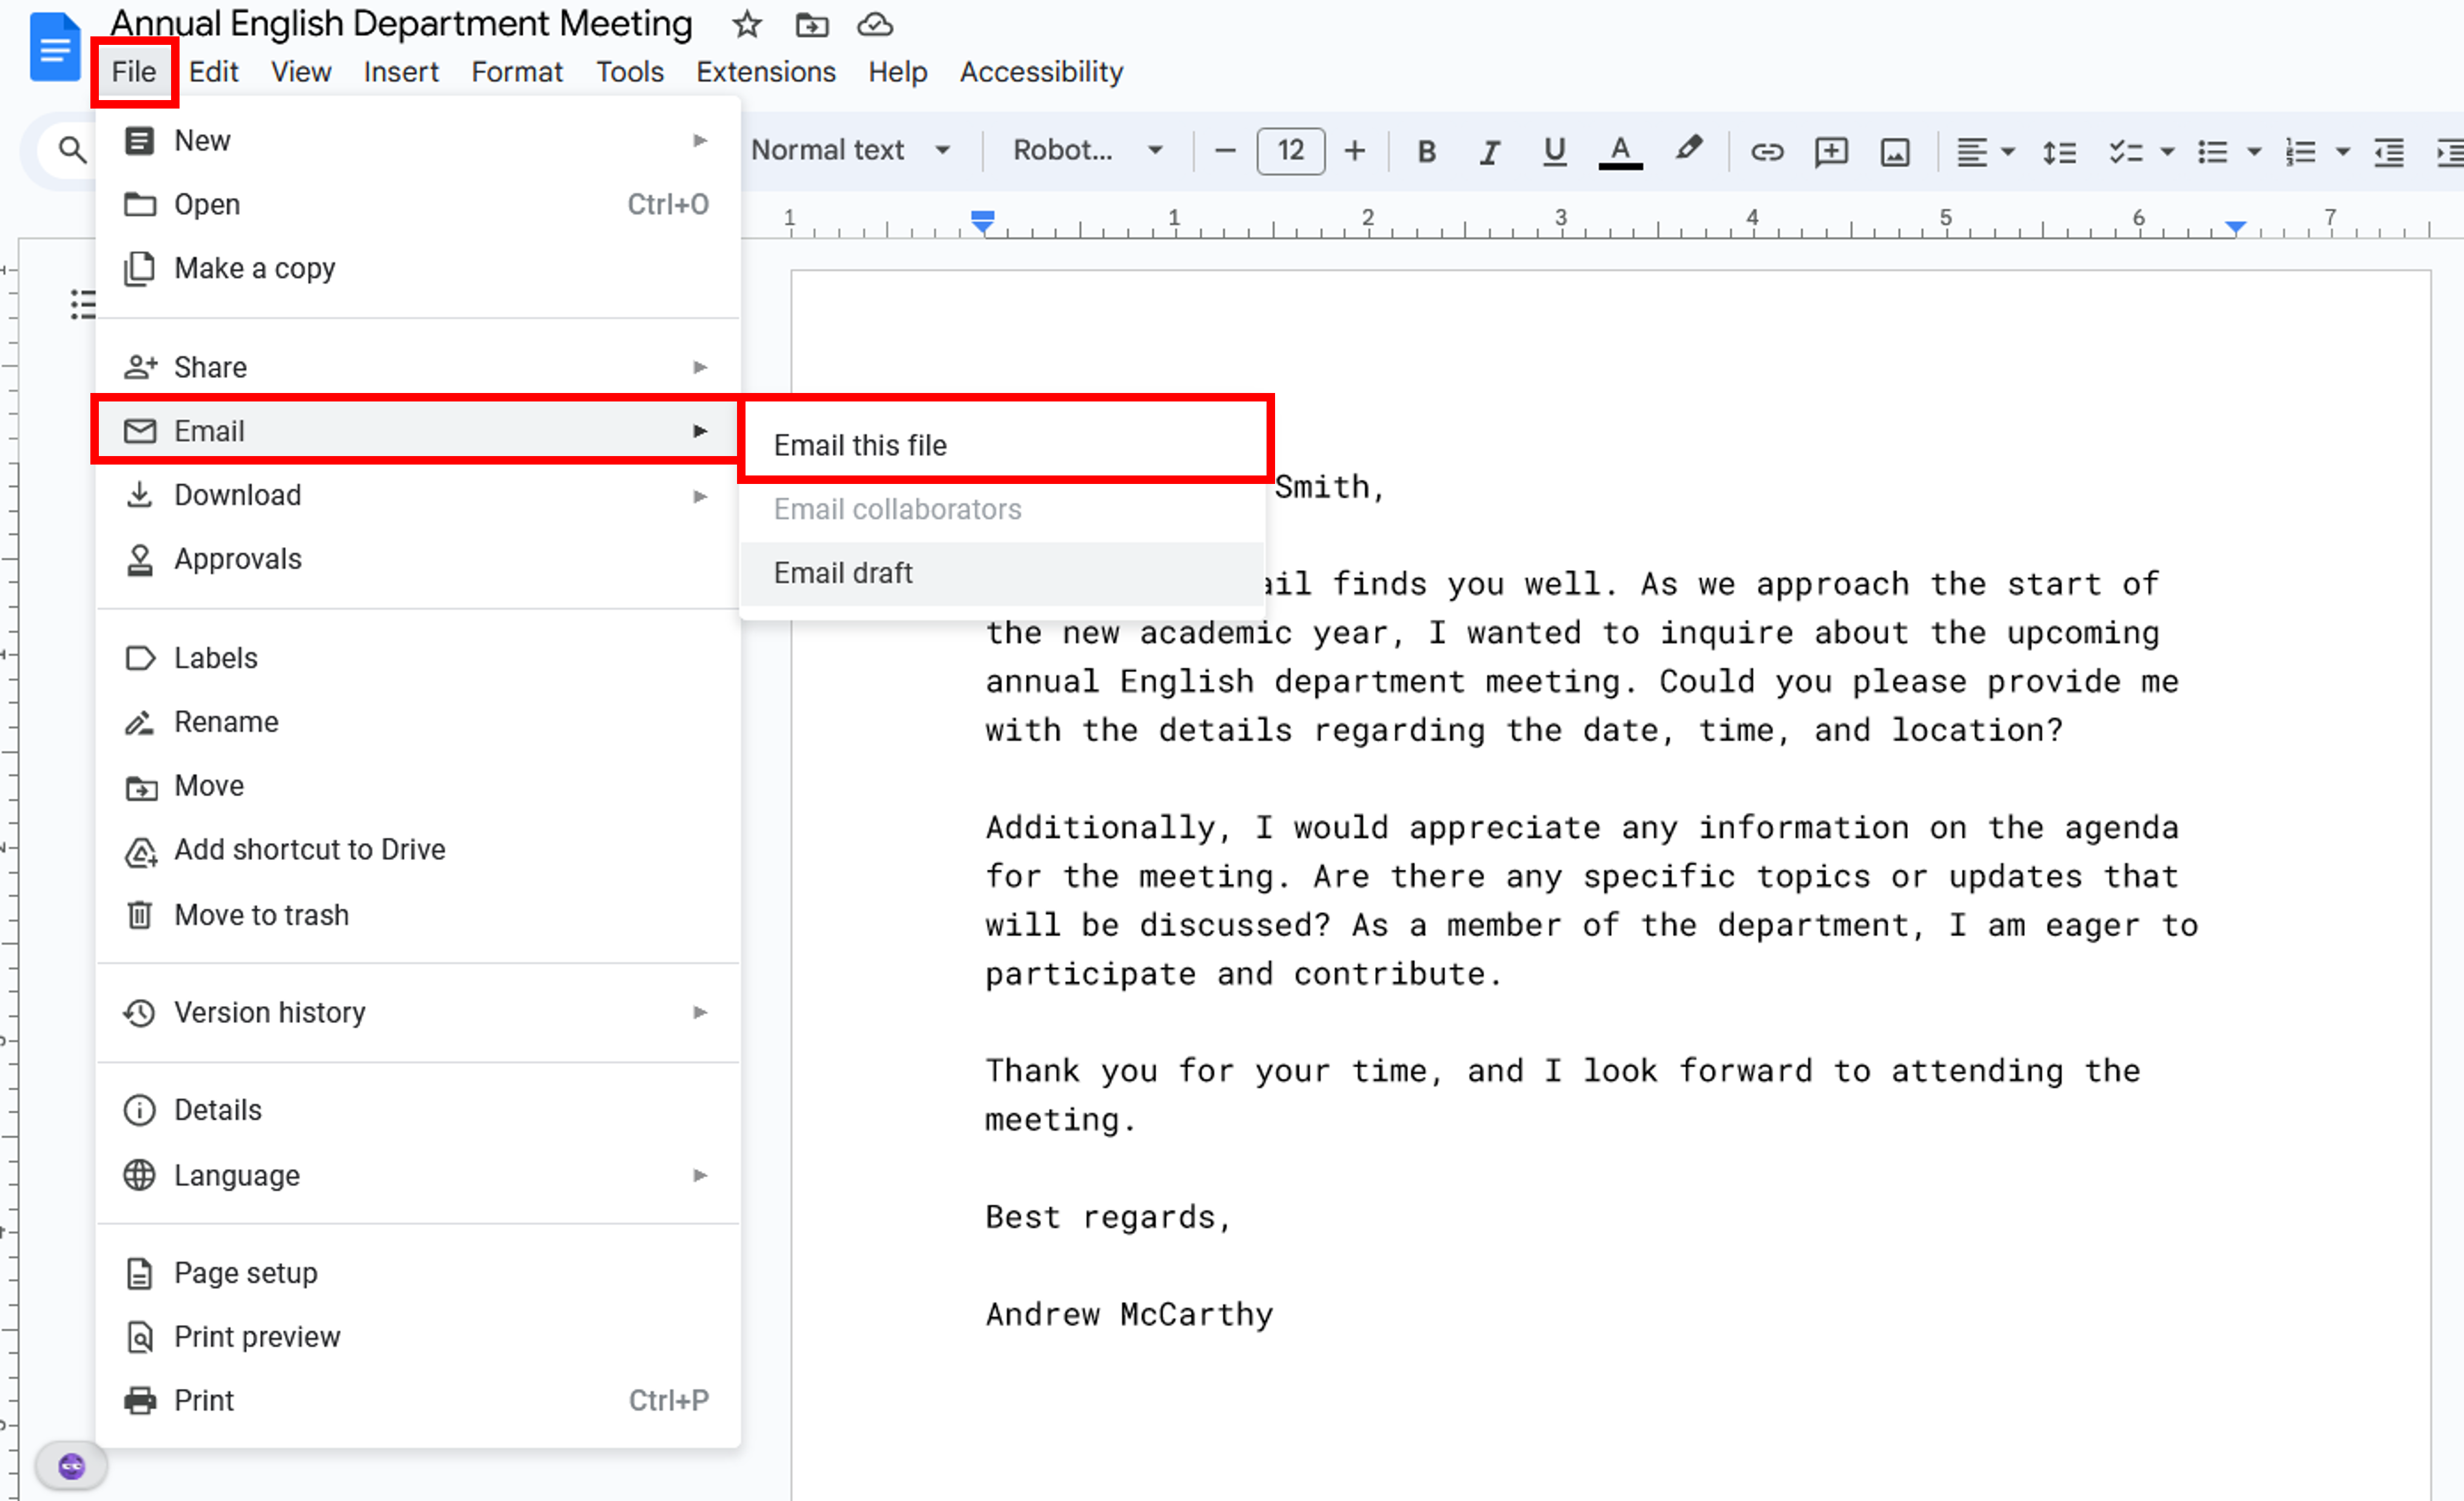Check the cloud document status icon
This screenshot has height=1501, width=2464.
[x=875, y=25]
